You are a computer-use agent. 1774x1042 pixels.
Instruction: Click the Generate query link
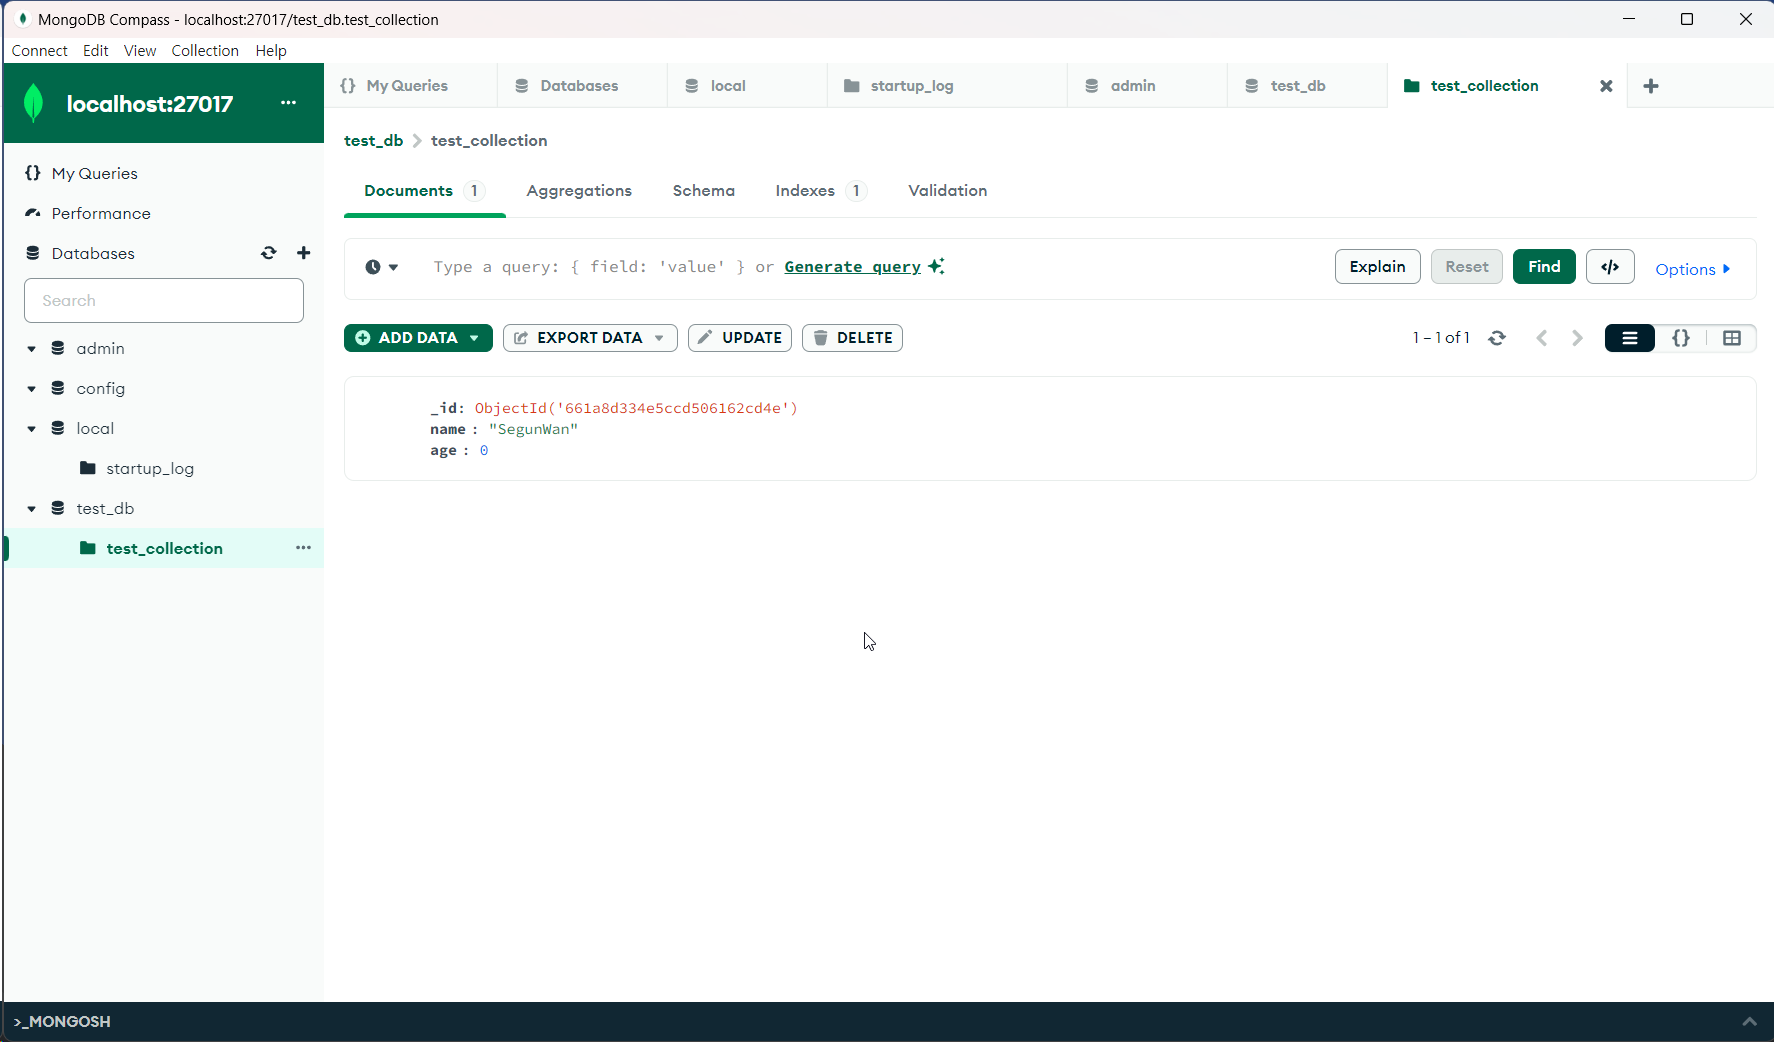point(852,267)
